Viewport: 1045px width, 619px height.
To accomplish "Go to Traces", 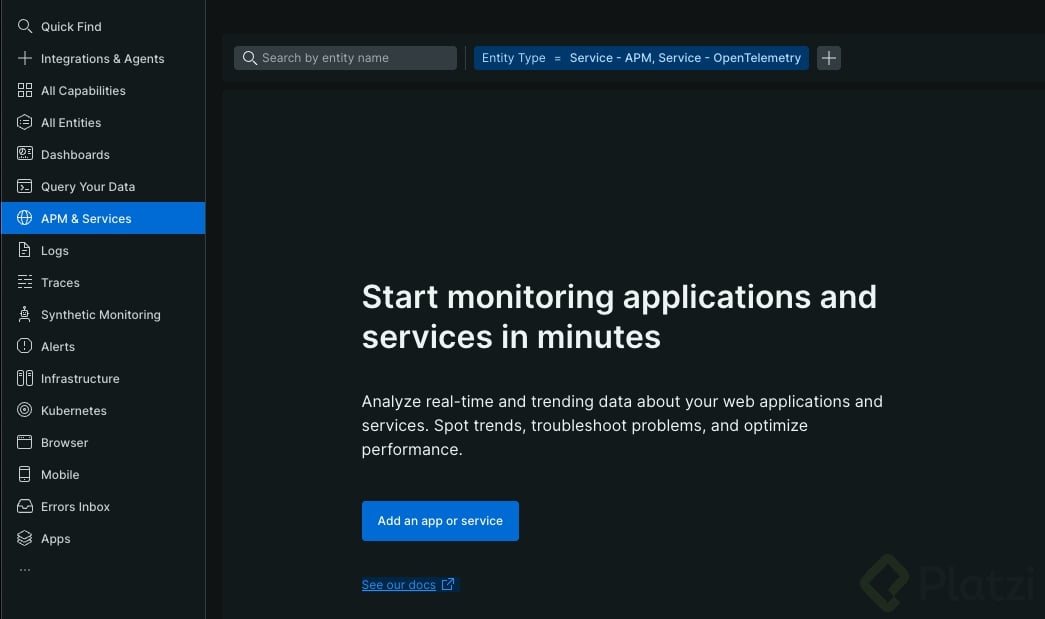I will 103,282.
